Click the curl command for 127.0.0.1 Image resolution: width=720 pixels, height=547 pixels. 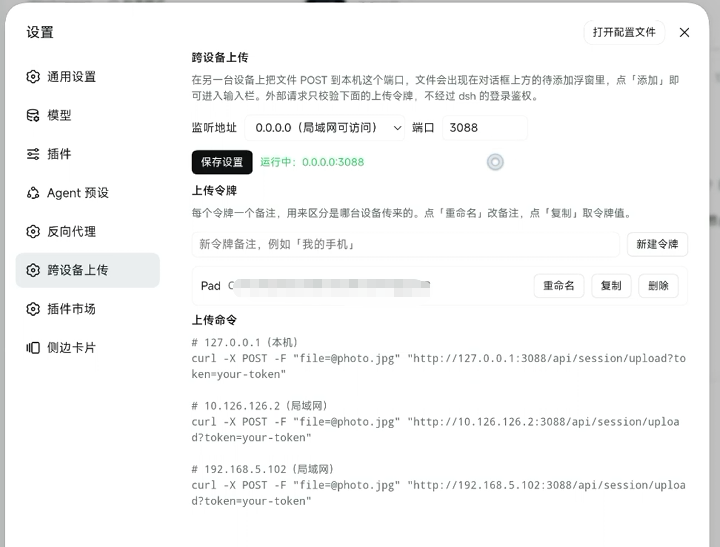click(x=439, y=367)
